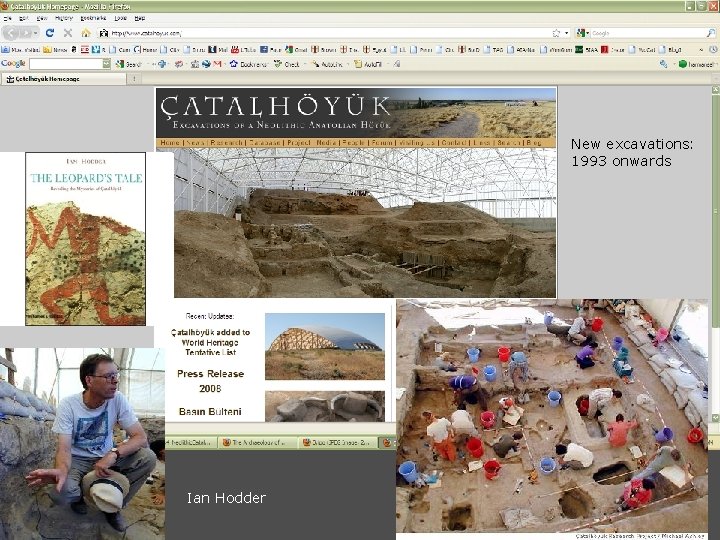
Task: Bookmark this page with the star icon
Action: 557,33
